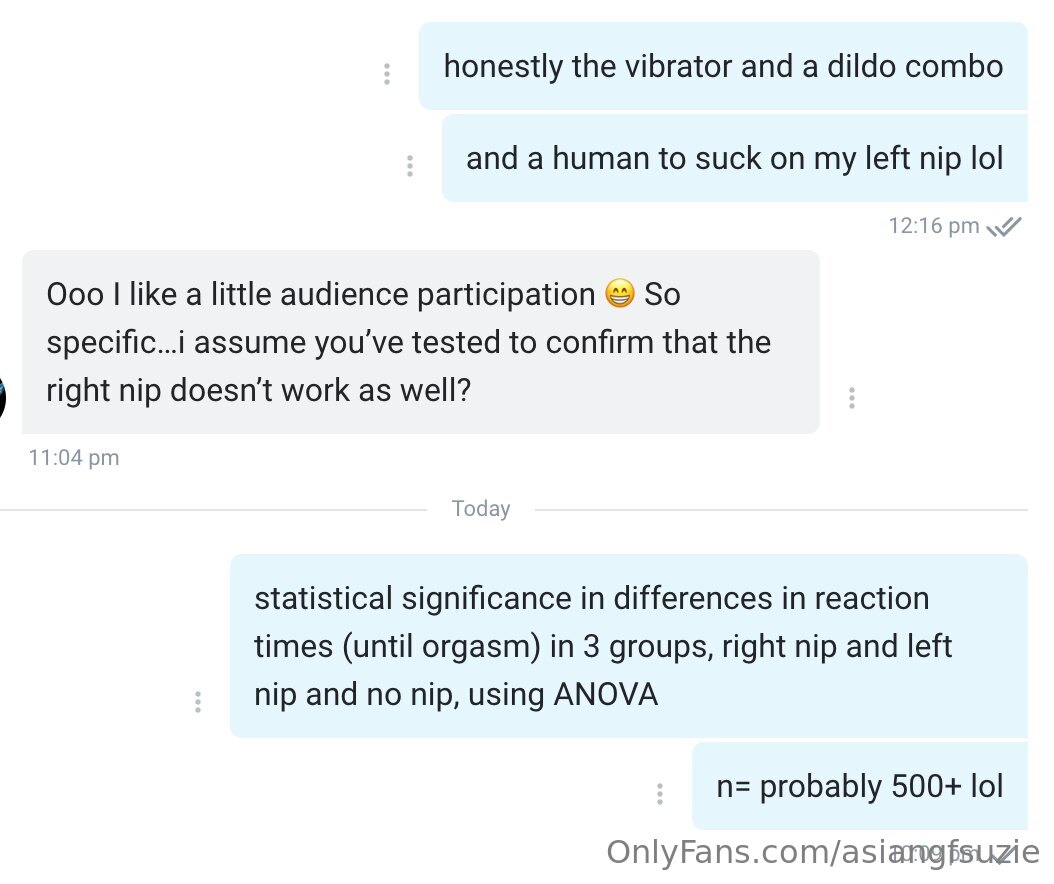
Task: Click double-check read receipt beside 12:16 pm
Action: pos(1004,227)
